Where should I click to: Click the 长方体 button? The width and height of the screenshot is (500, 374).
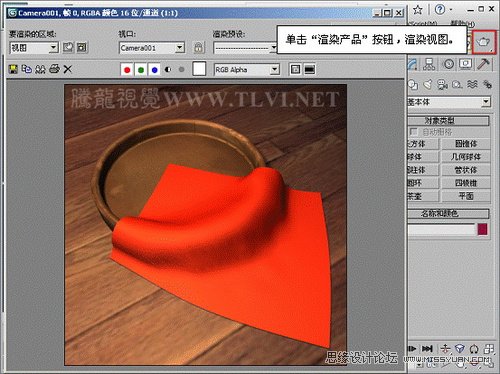pos(423,144)
